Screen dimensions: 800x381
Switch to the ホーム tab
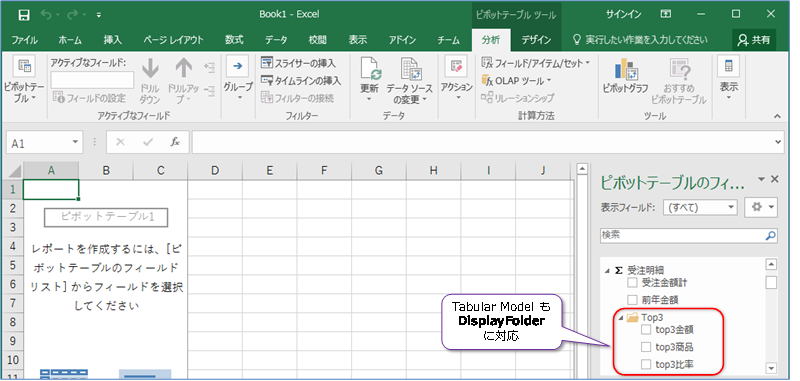[x=70, y=40]
